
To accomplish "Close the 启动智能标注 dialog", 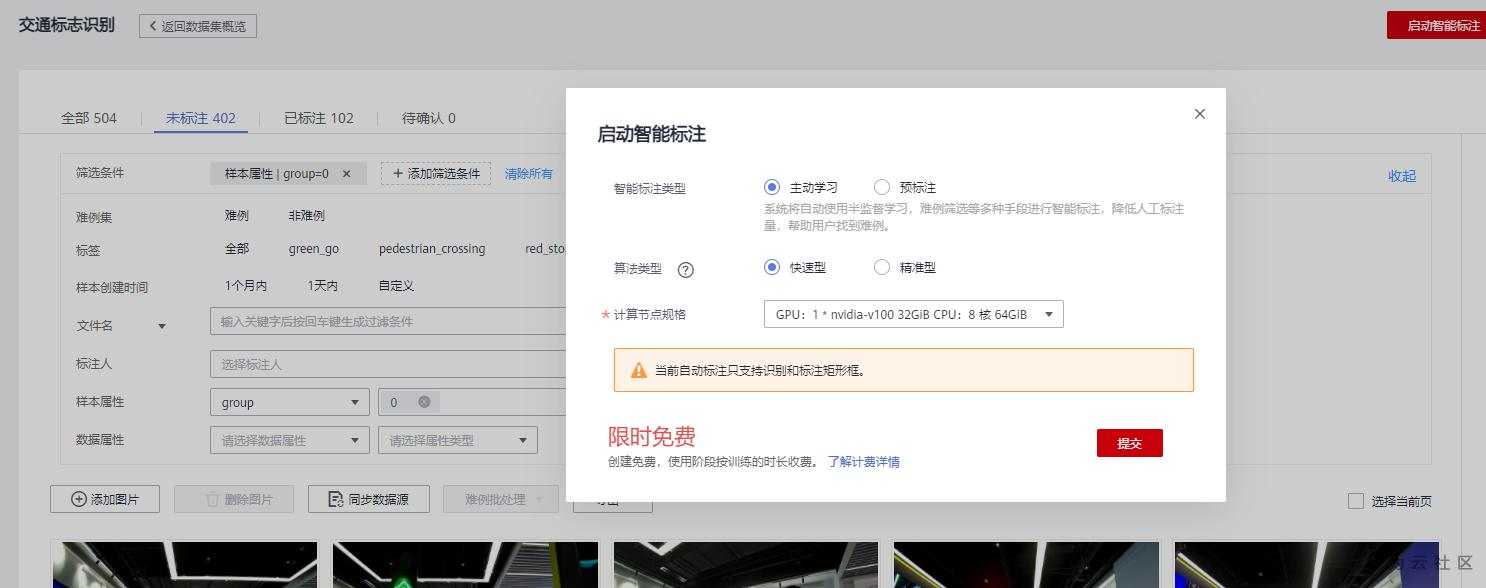I will coord(1199,114).
